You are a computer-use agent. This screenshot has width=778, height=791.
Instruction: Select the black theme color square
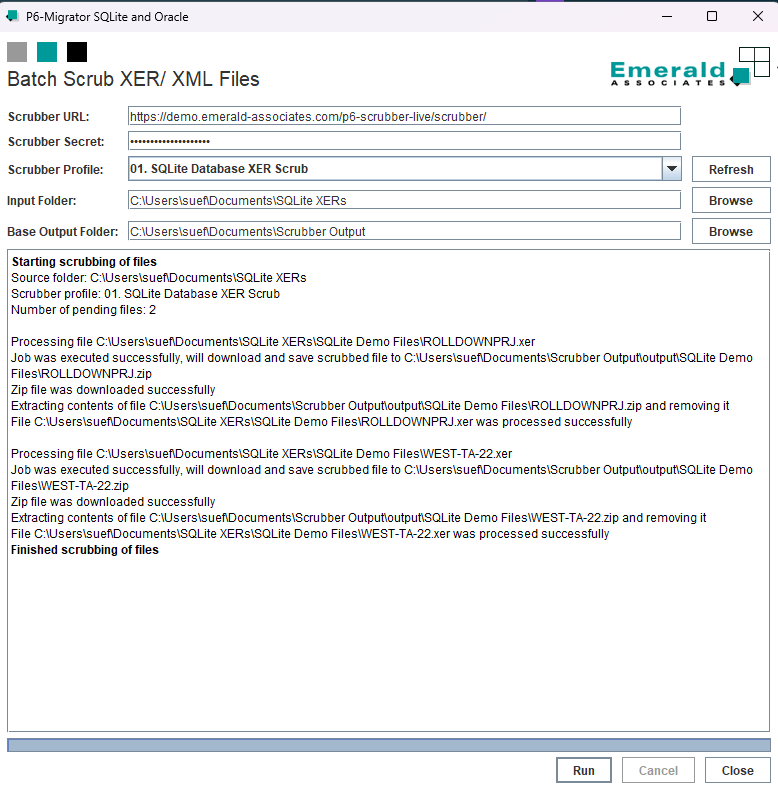pyautogui.click(x=77, y=52)
